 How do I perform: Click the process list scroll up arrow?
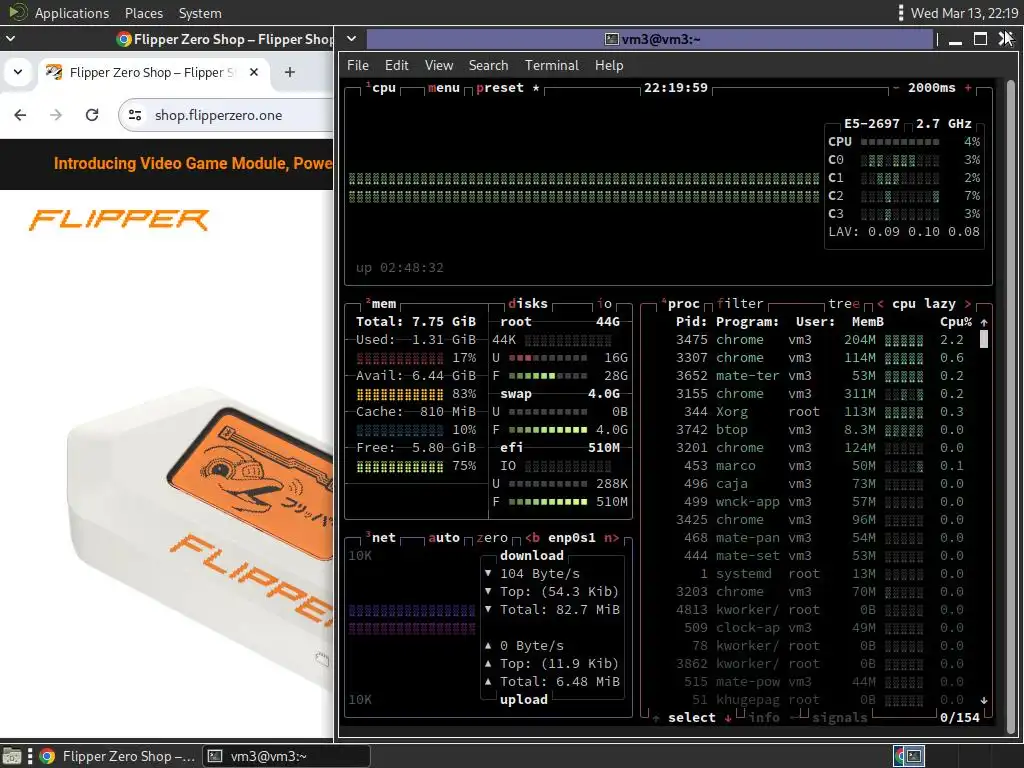tap(984, 322)
